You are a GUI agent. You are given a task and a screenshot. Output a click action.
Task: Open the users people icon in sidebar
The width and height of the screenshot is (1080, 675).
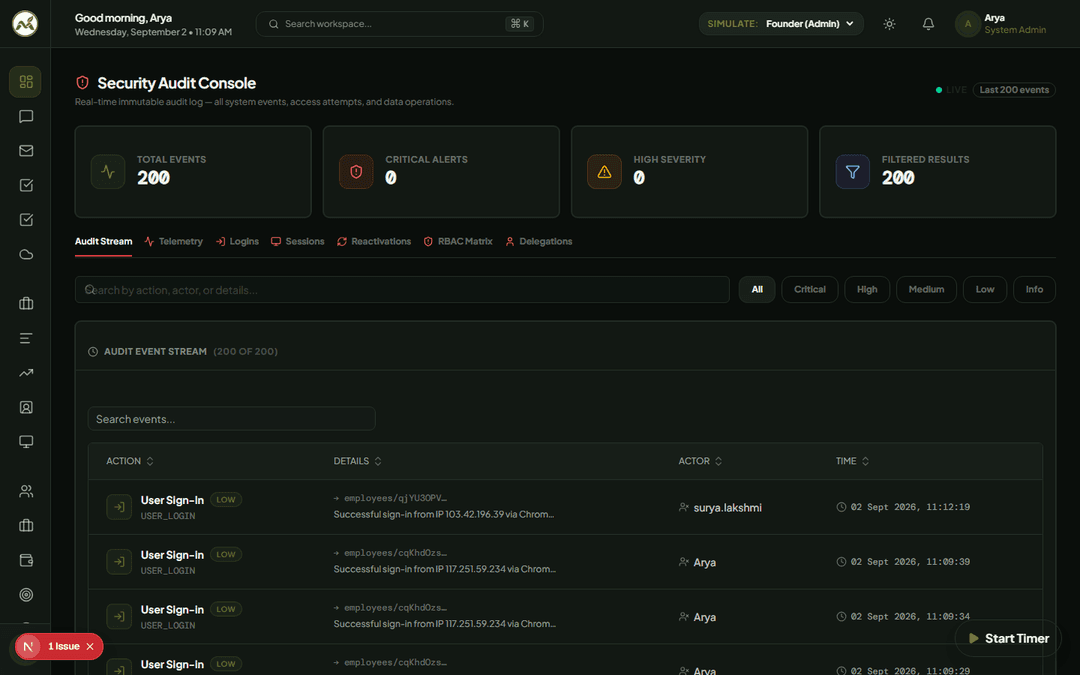(25, 491)
